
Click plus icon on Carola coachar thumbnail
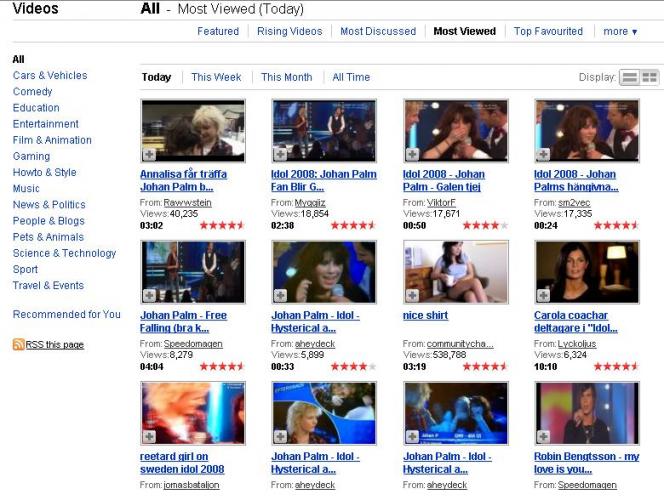click(544, 296)
